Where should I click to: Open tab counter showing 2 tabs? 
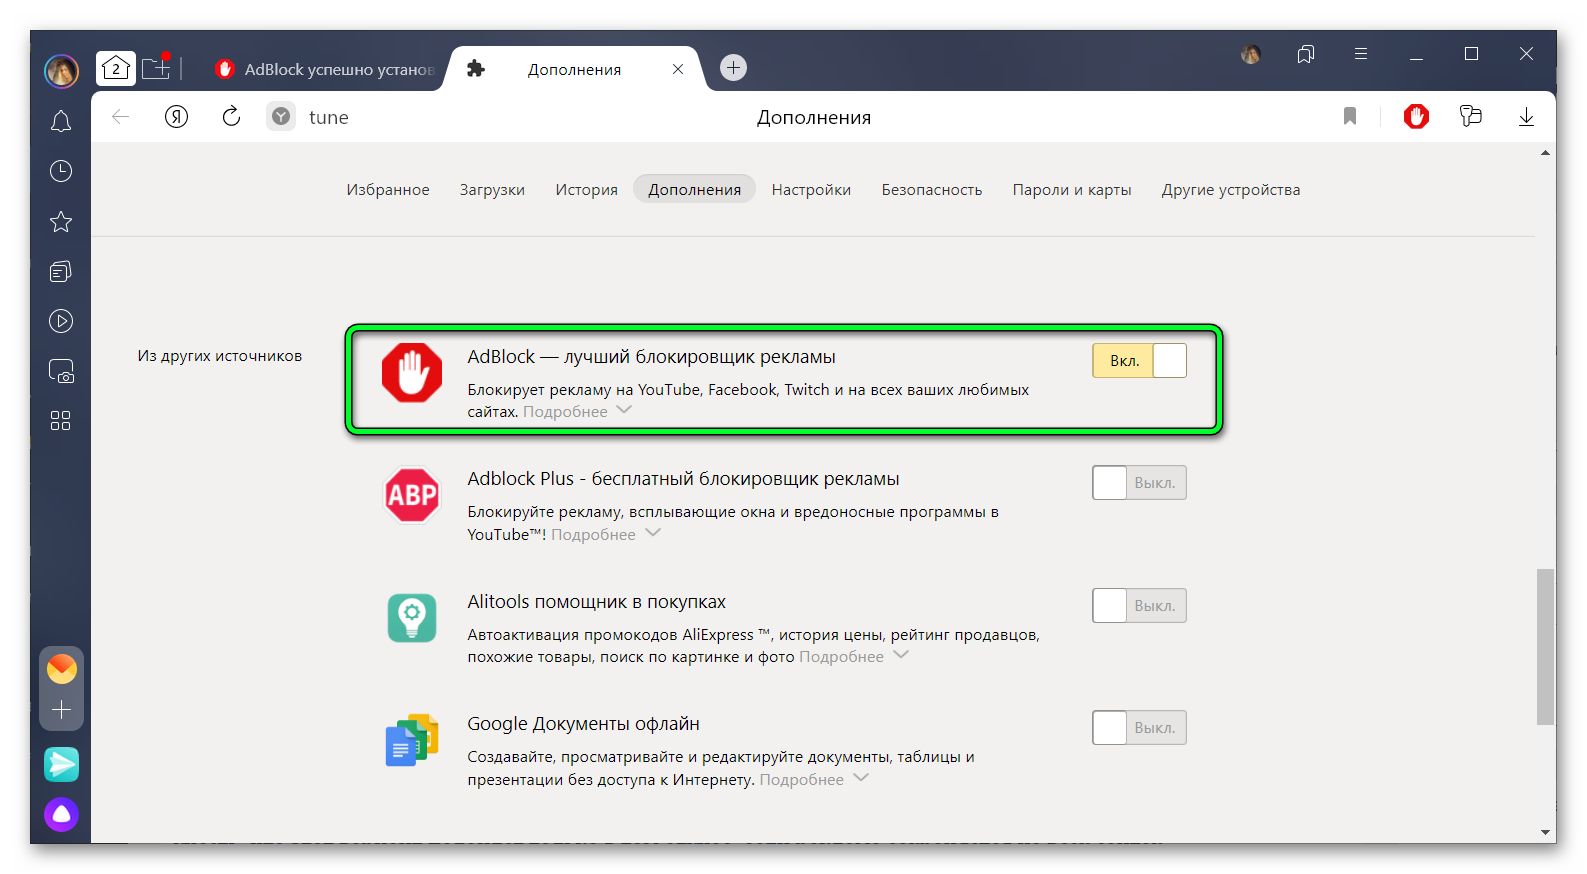point(116,68)
